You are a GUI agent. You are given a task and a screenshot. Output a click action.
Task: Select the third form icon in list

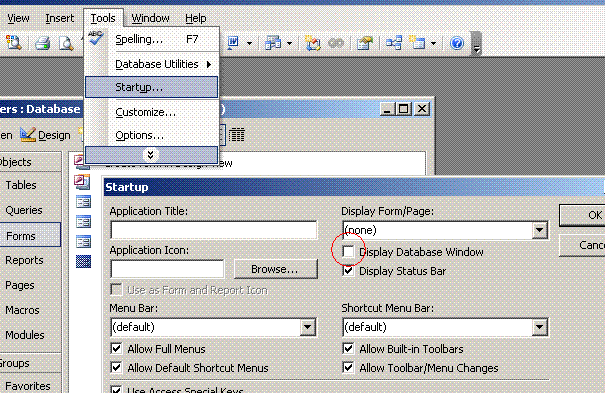83,242
